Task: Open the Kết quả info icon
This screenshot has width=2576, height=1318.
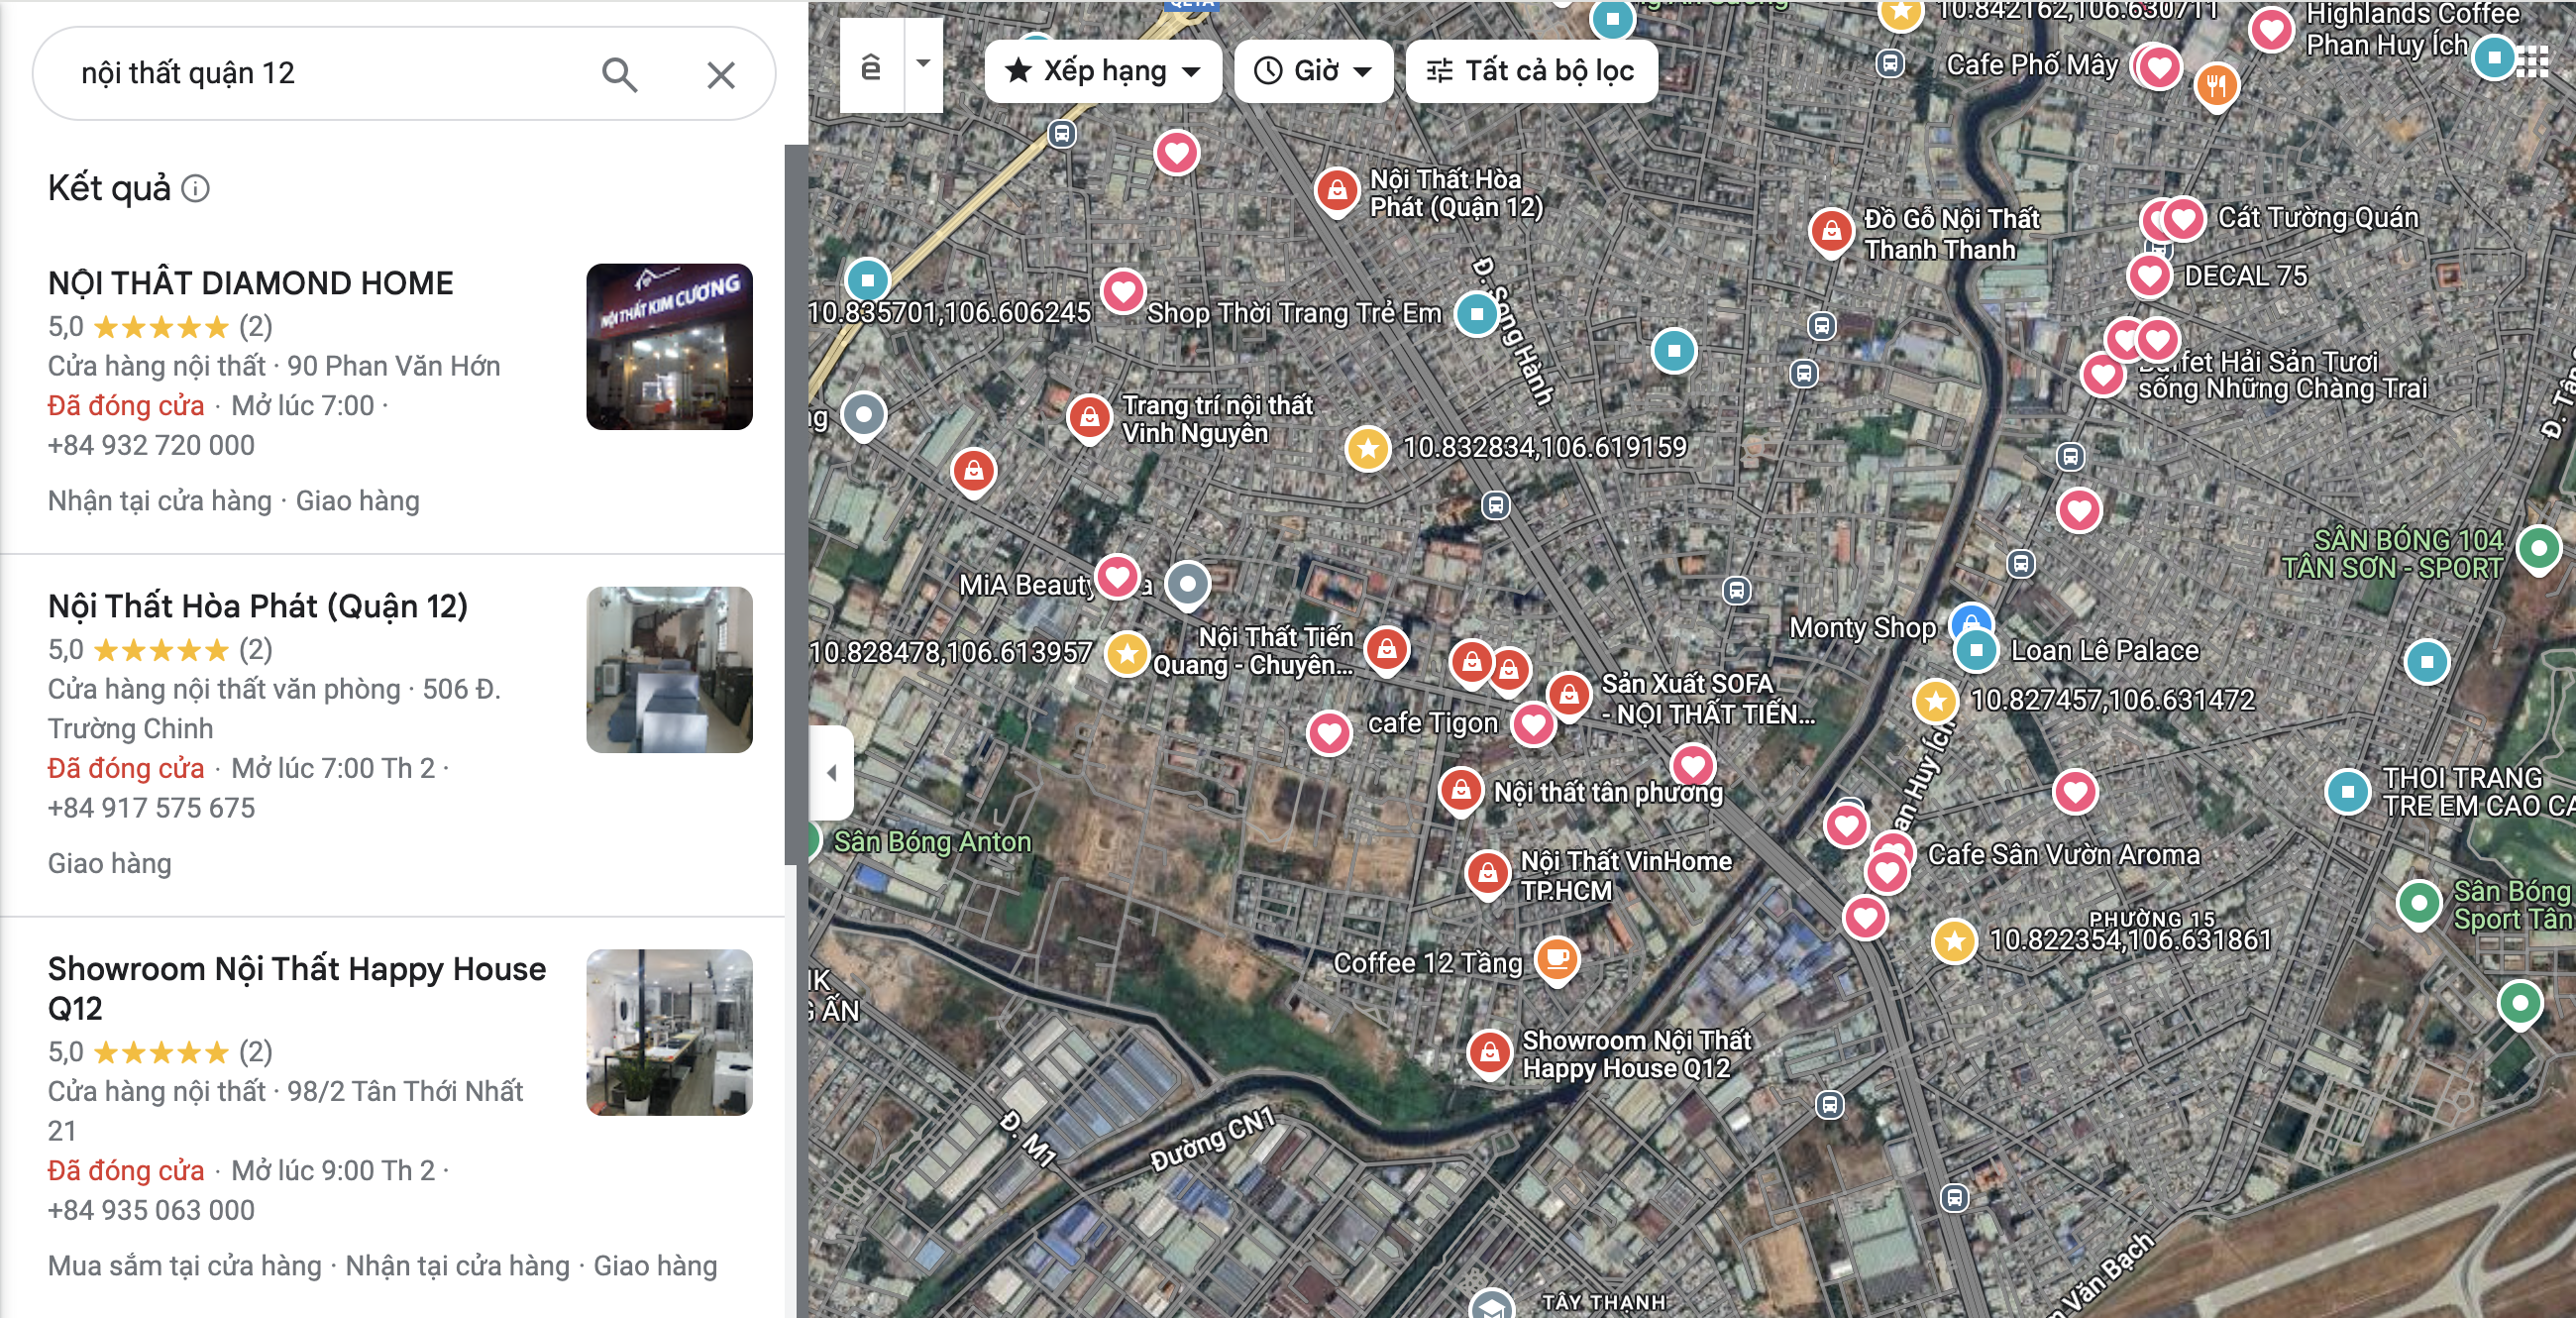Action: [x=196, y=188]
